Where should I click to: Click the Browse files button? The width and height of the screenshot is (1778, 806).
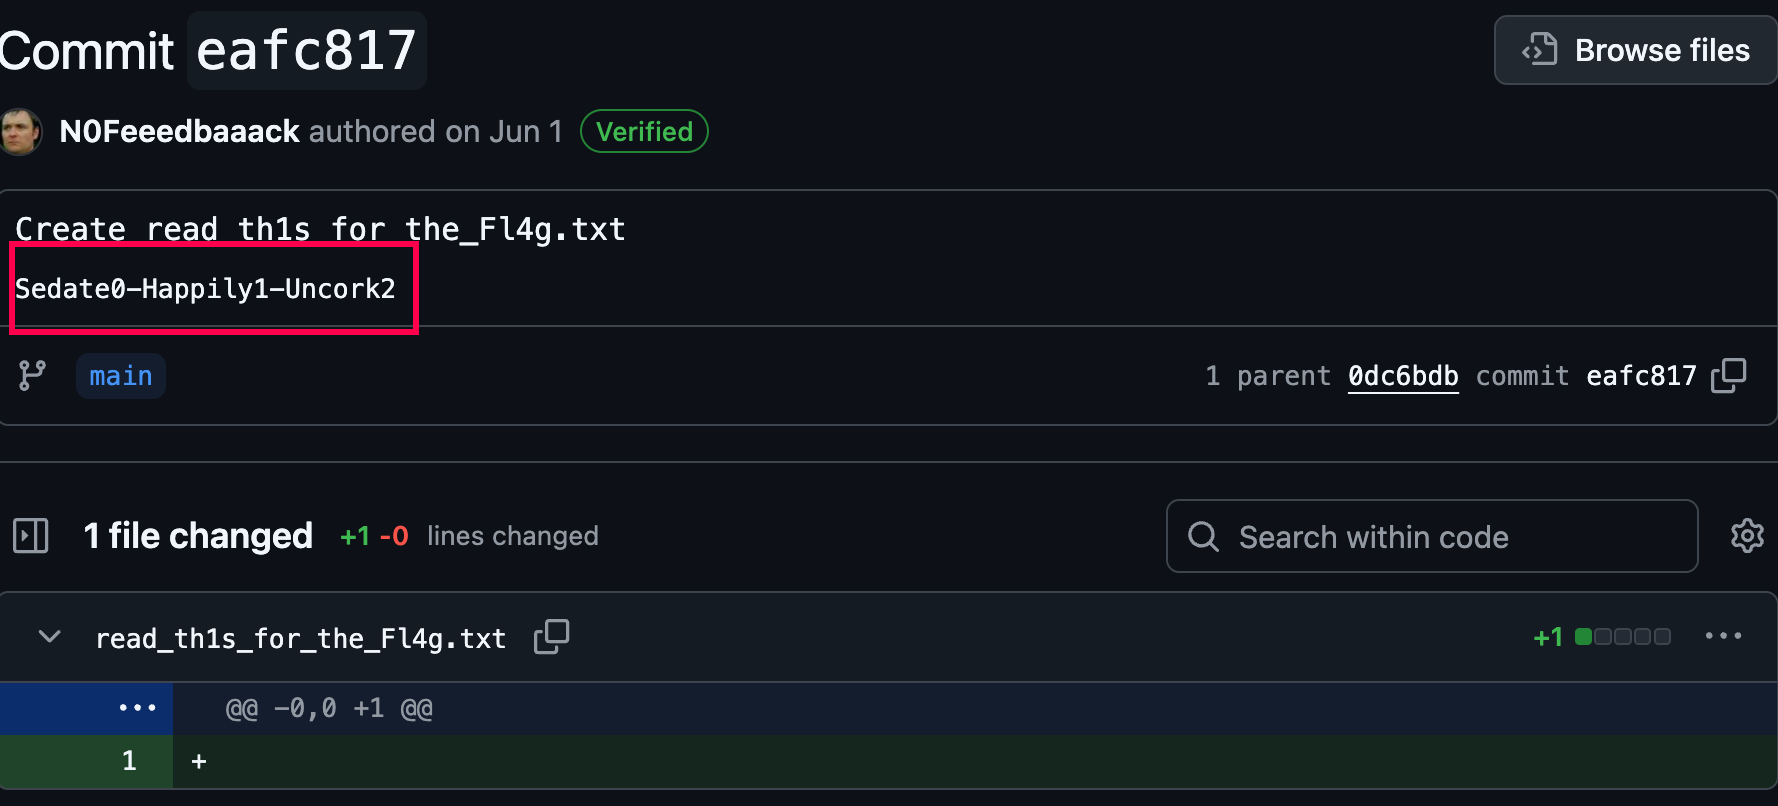(x=1636, y=50)
